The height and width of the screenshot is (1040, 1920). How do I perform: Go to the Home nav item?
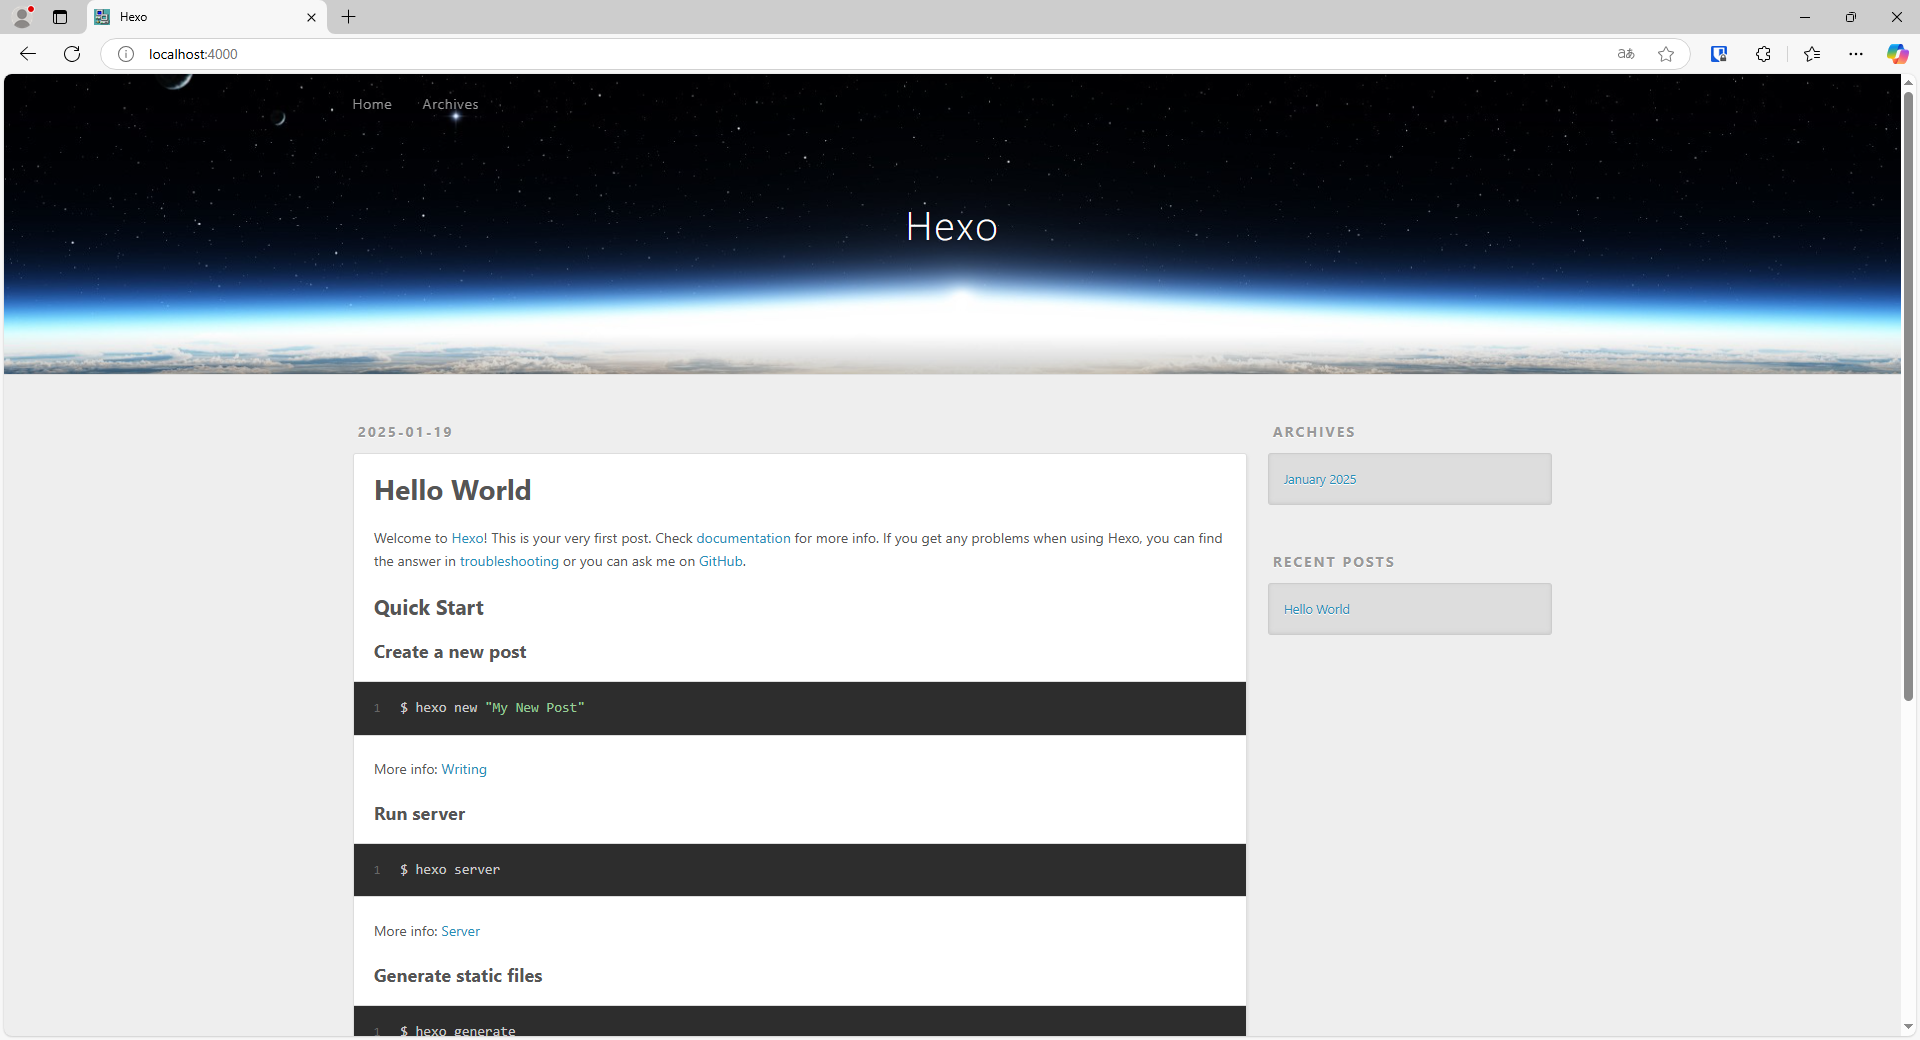click(372, 104)
